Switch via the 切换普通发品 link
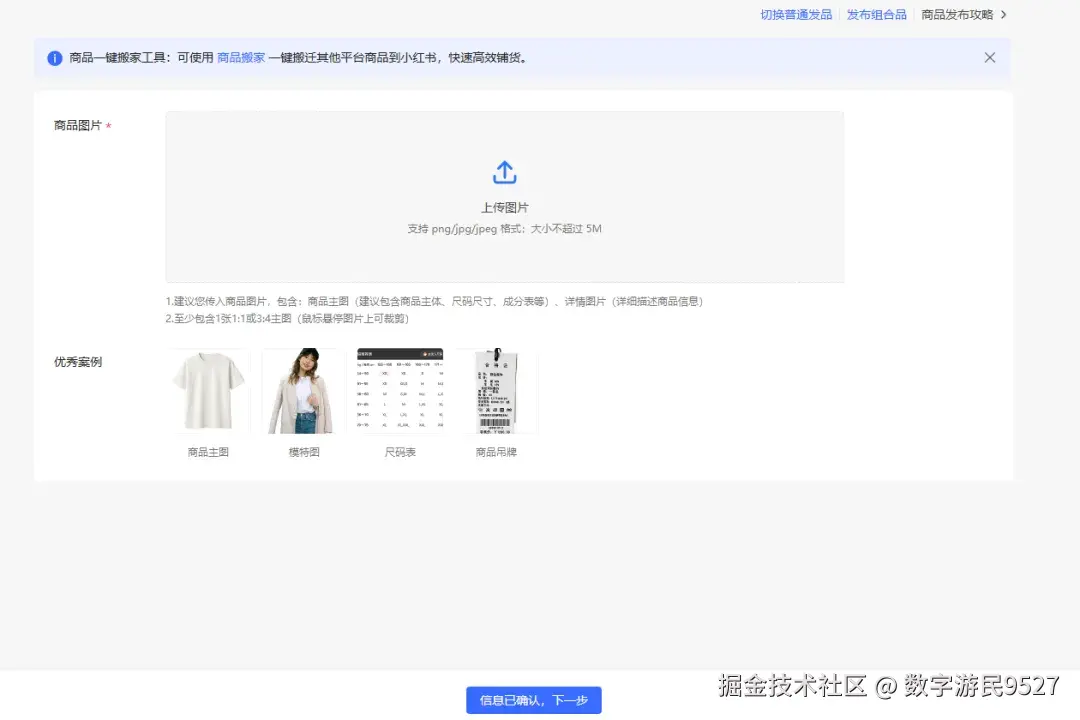The width and height of the screenshot is (1080, 720). pos(795,14)
